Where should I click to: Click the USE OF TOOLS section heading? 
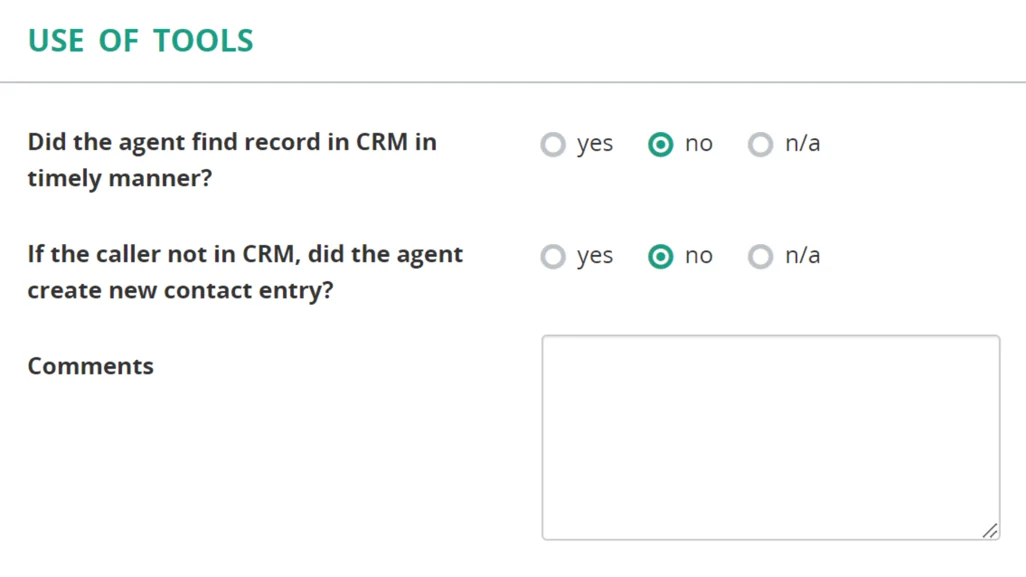[140, 40]
